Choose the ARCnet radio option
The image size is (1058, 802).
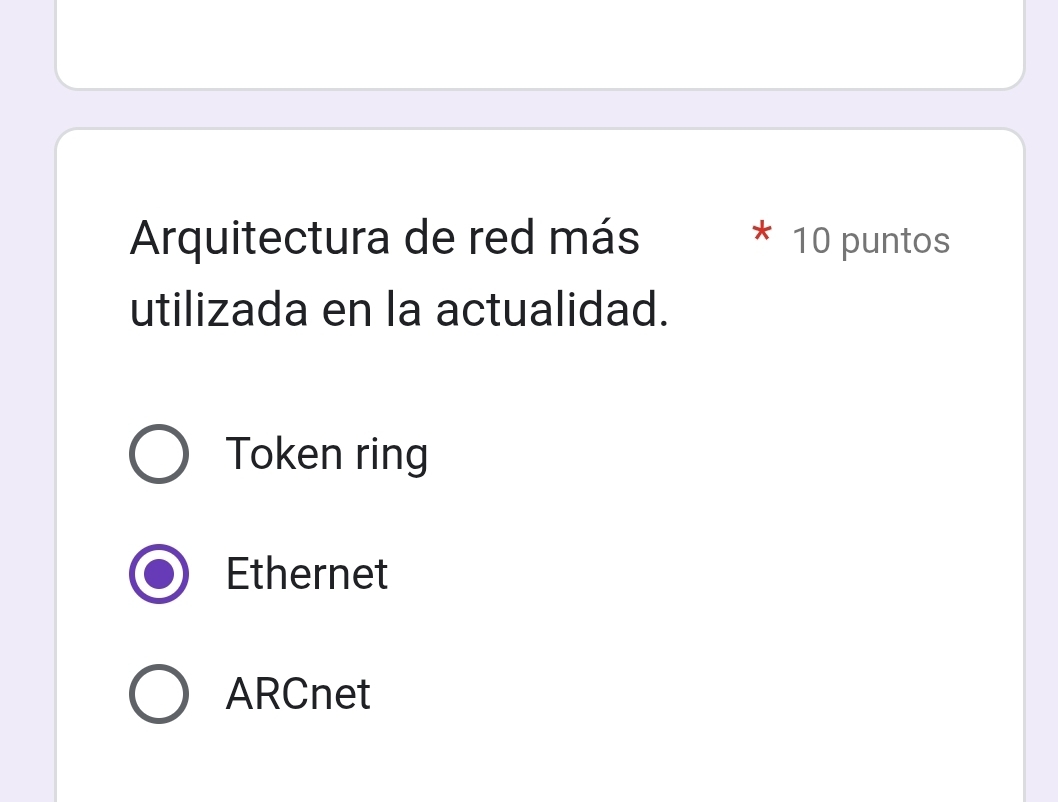coord(158,693)
